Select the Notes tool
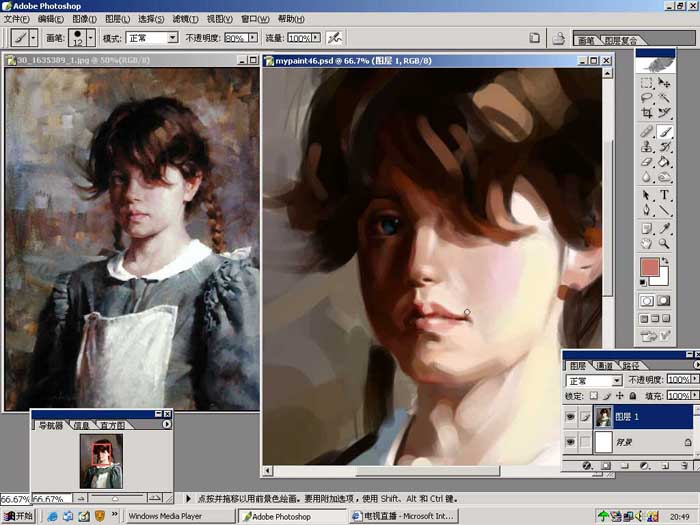The height and width of the screenshot is (525, 700). pos(646,229)
